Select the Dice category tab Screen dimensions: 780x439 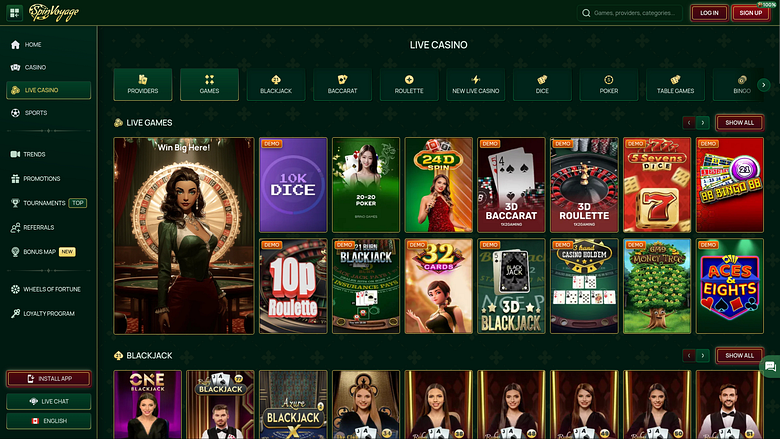coord(542,85)
